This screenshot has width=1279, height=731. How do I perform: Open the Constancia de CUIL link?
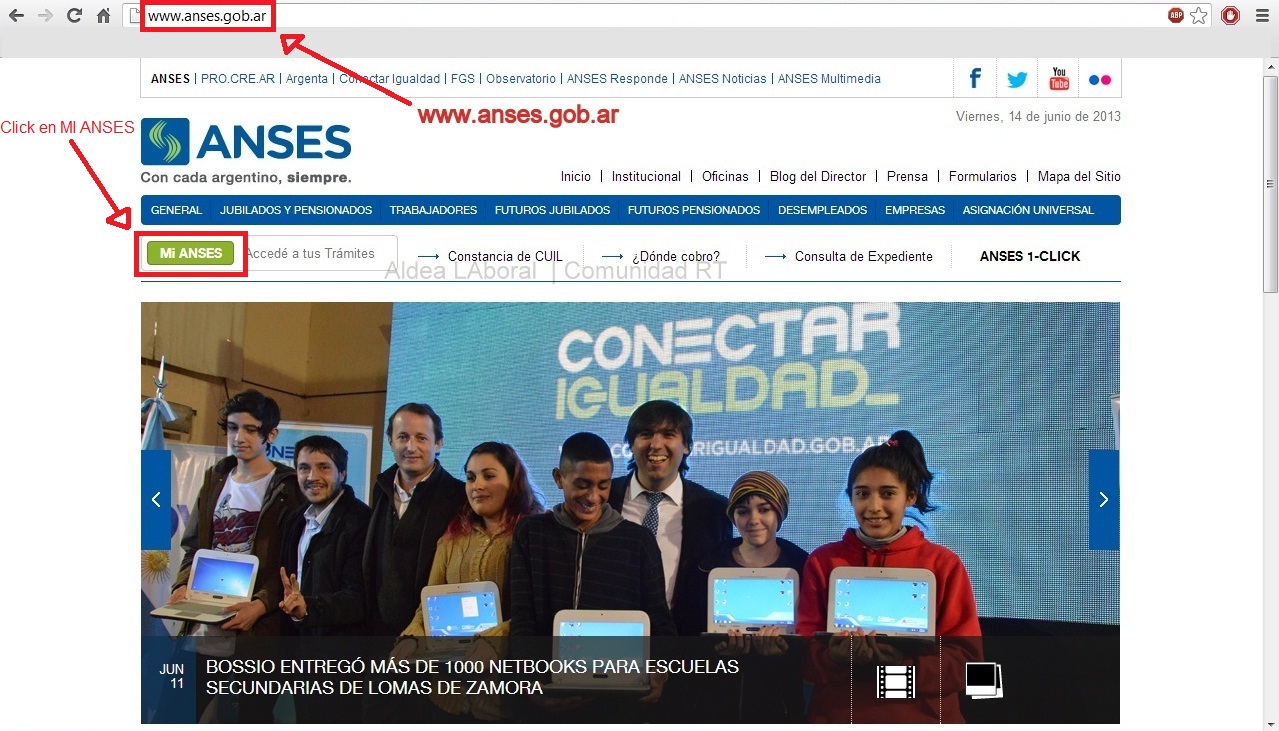(x=505, y=257)
